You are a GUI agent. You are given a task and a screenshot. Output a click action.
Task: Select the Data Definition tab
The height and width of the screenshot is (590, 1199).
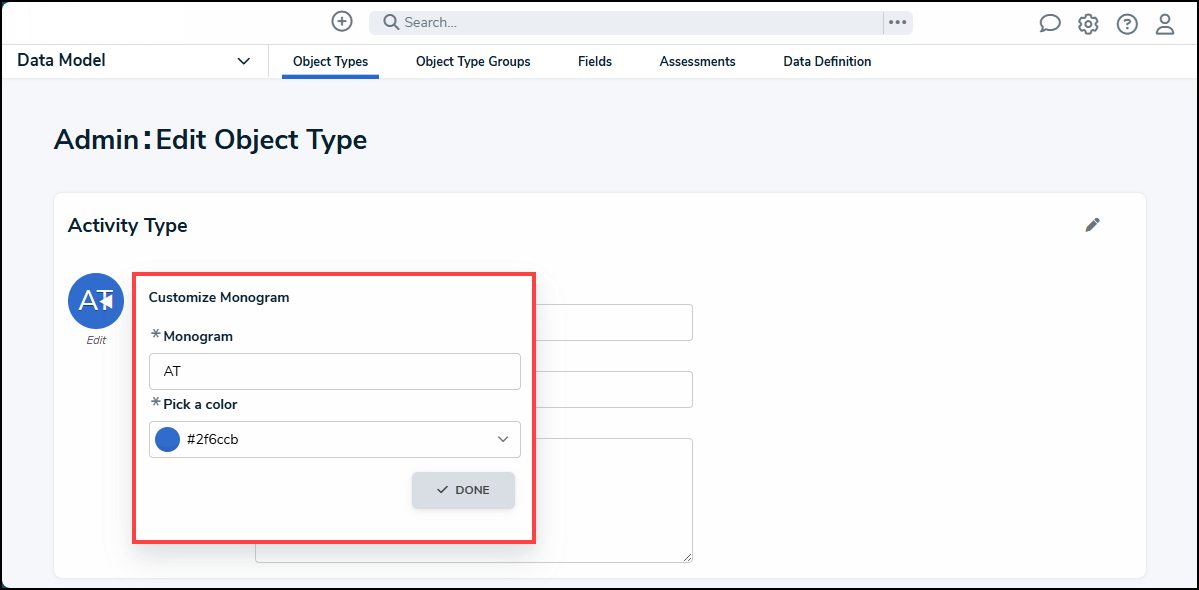827,62
